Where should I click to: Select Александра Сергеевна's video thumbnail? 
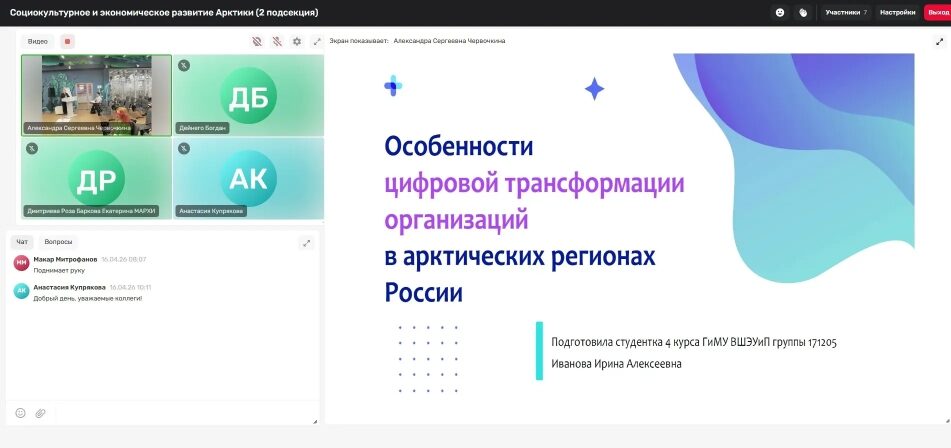[96, 94]
